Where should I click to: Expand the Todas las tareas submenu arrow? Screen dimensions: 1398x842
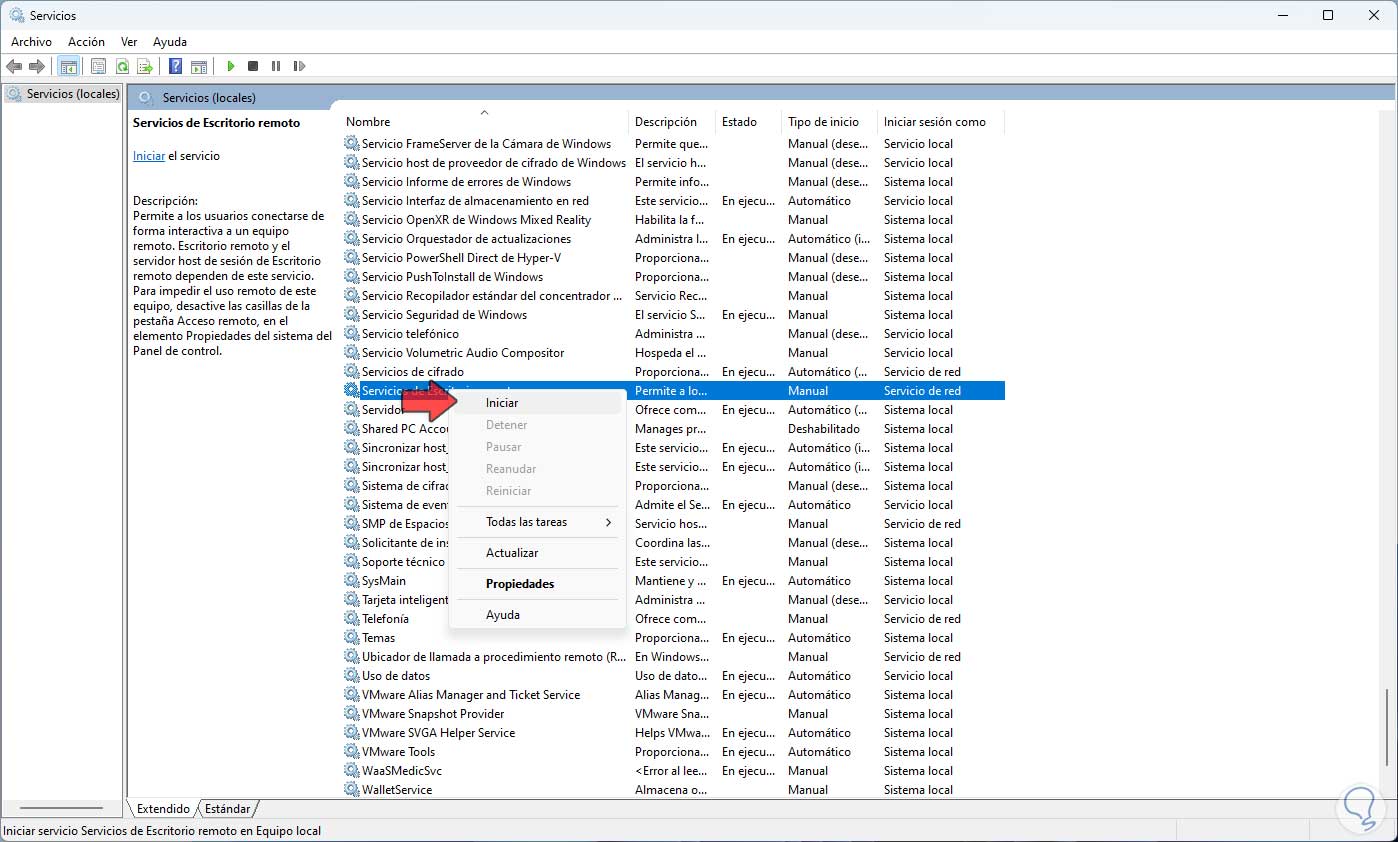608,522
